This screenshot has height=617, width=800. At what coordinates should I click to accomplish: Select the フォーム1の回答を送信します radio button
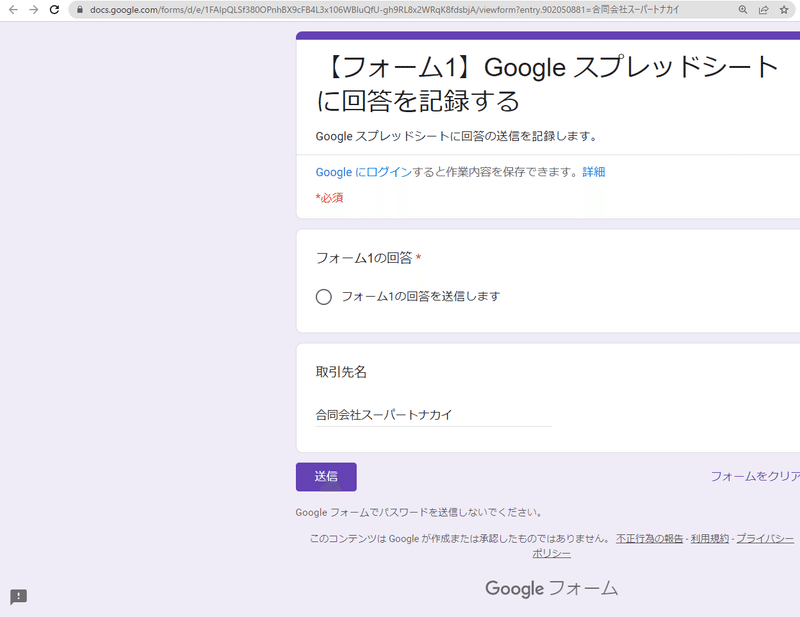click(323, 297)
